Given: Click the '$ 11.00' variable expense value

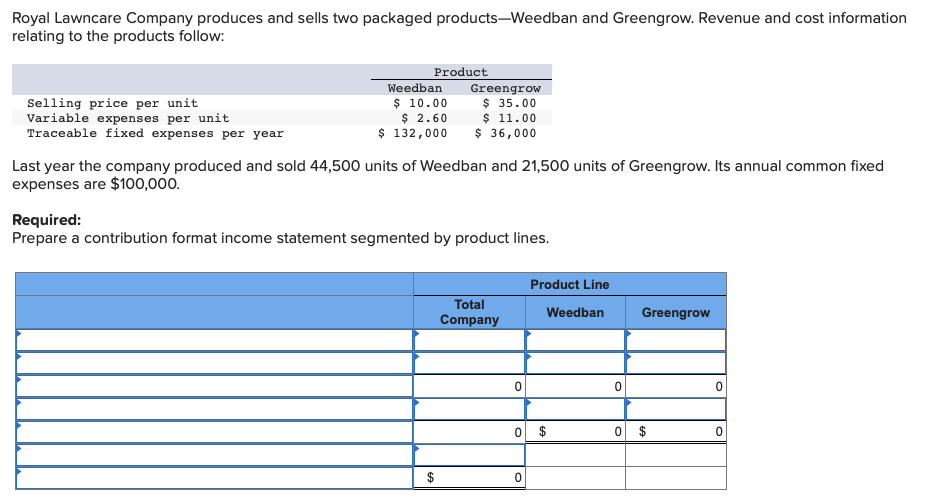Looking at the screenshot, I should click(509, 118).
